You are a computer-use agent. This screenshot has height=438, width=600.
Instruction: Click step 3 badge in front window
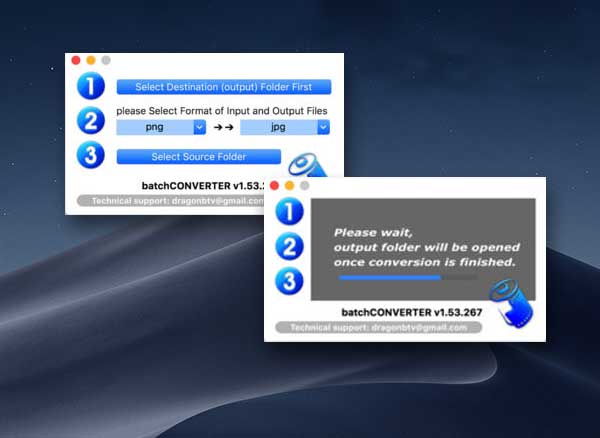click(289, 281)
